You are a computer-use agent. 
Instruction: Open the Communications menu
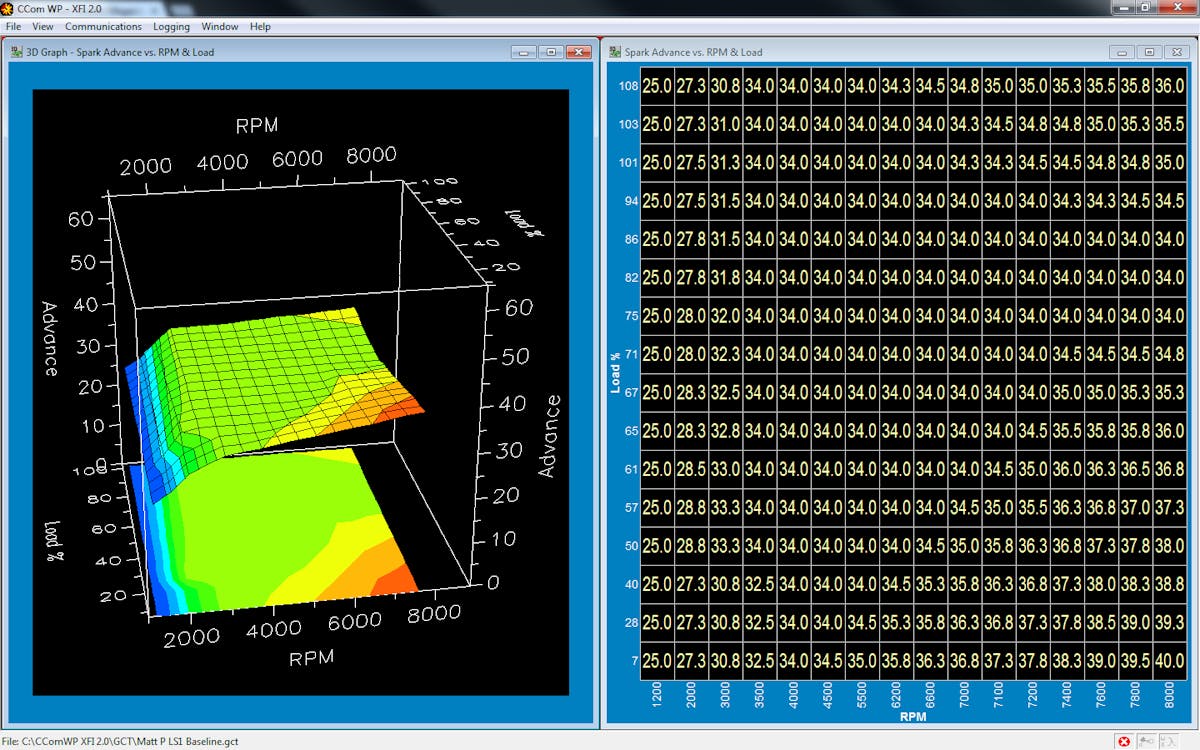pos(103,26)
